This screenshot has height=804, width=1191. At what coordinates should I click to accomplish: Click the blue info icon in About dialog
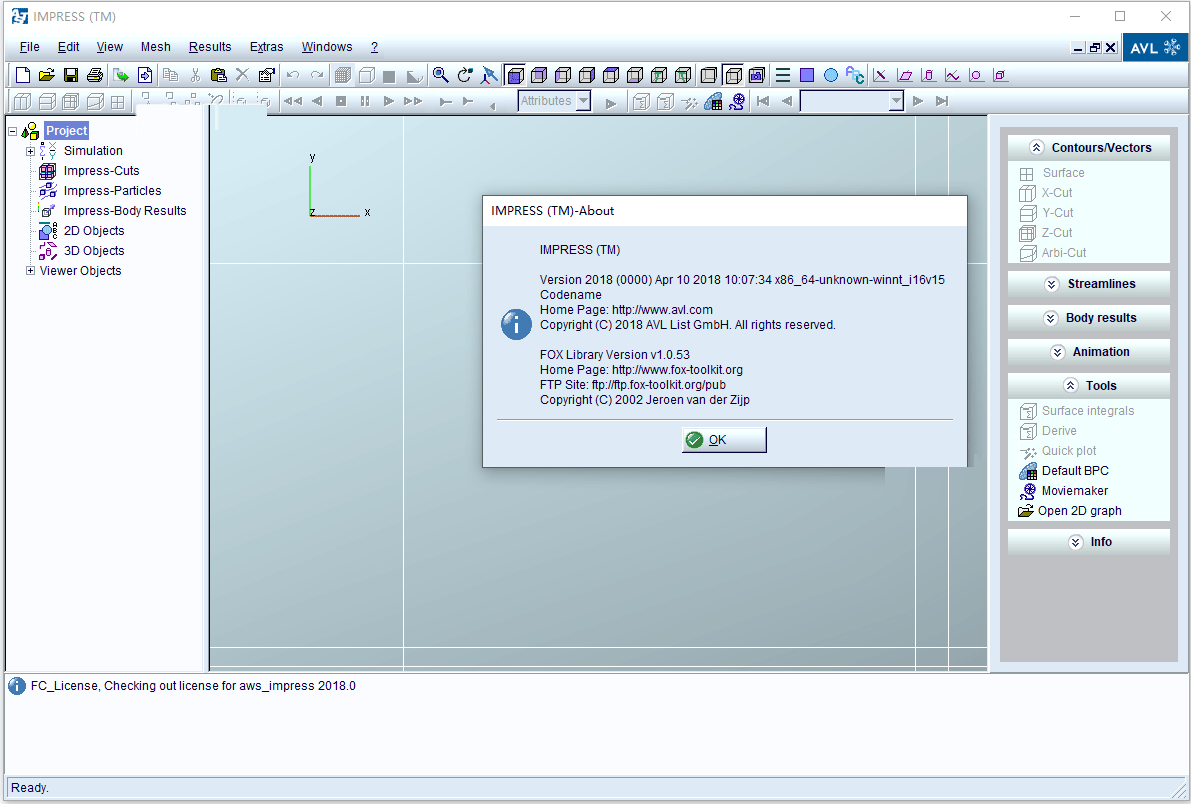[x=516, y=324]
